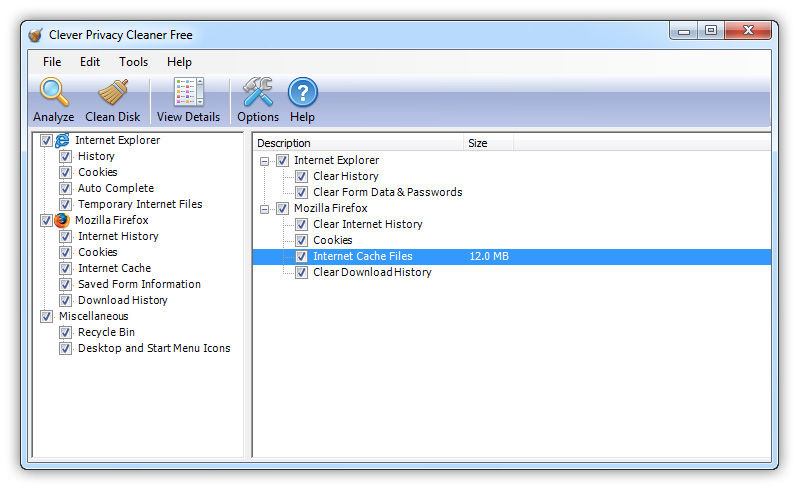
Task: Minimize the Clever Privacy Cleaner window
Action: (684, 31)
